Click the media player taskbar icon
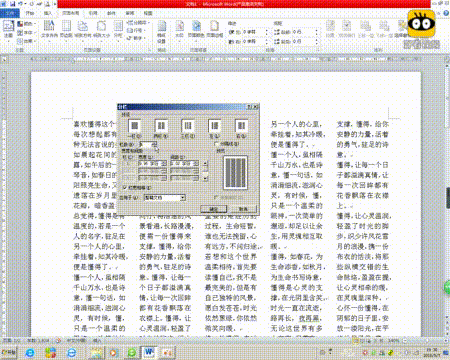This screenshot has height=360, width=450. [113, 352]
